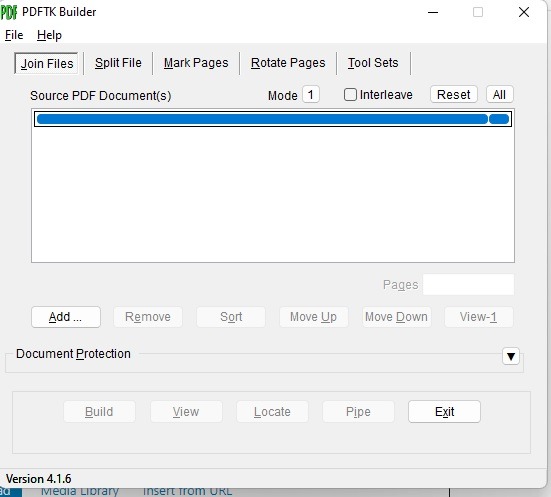The height and width of the screenshot is (497, 551).
Task: Click the Build button
Action: pos(99,412)
